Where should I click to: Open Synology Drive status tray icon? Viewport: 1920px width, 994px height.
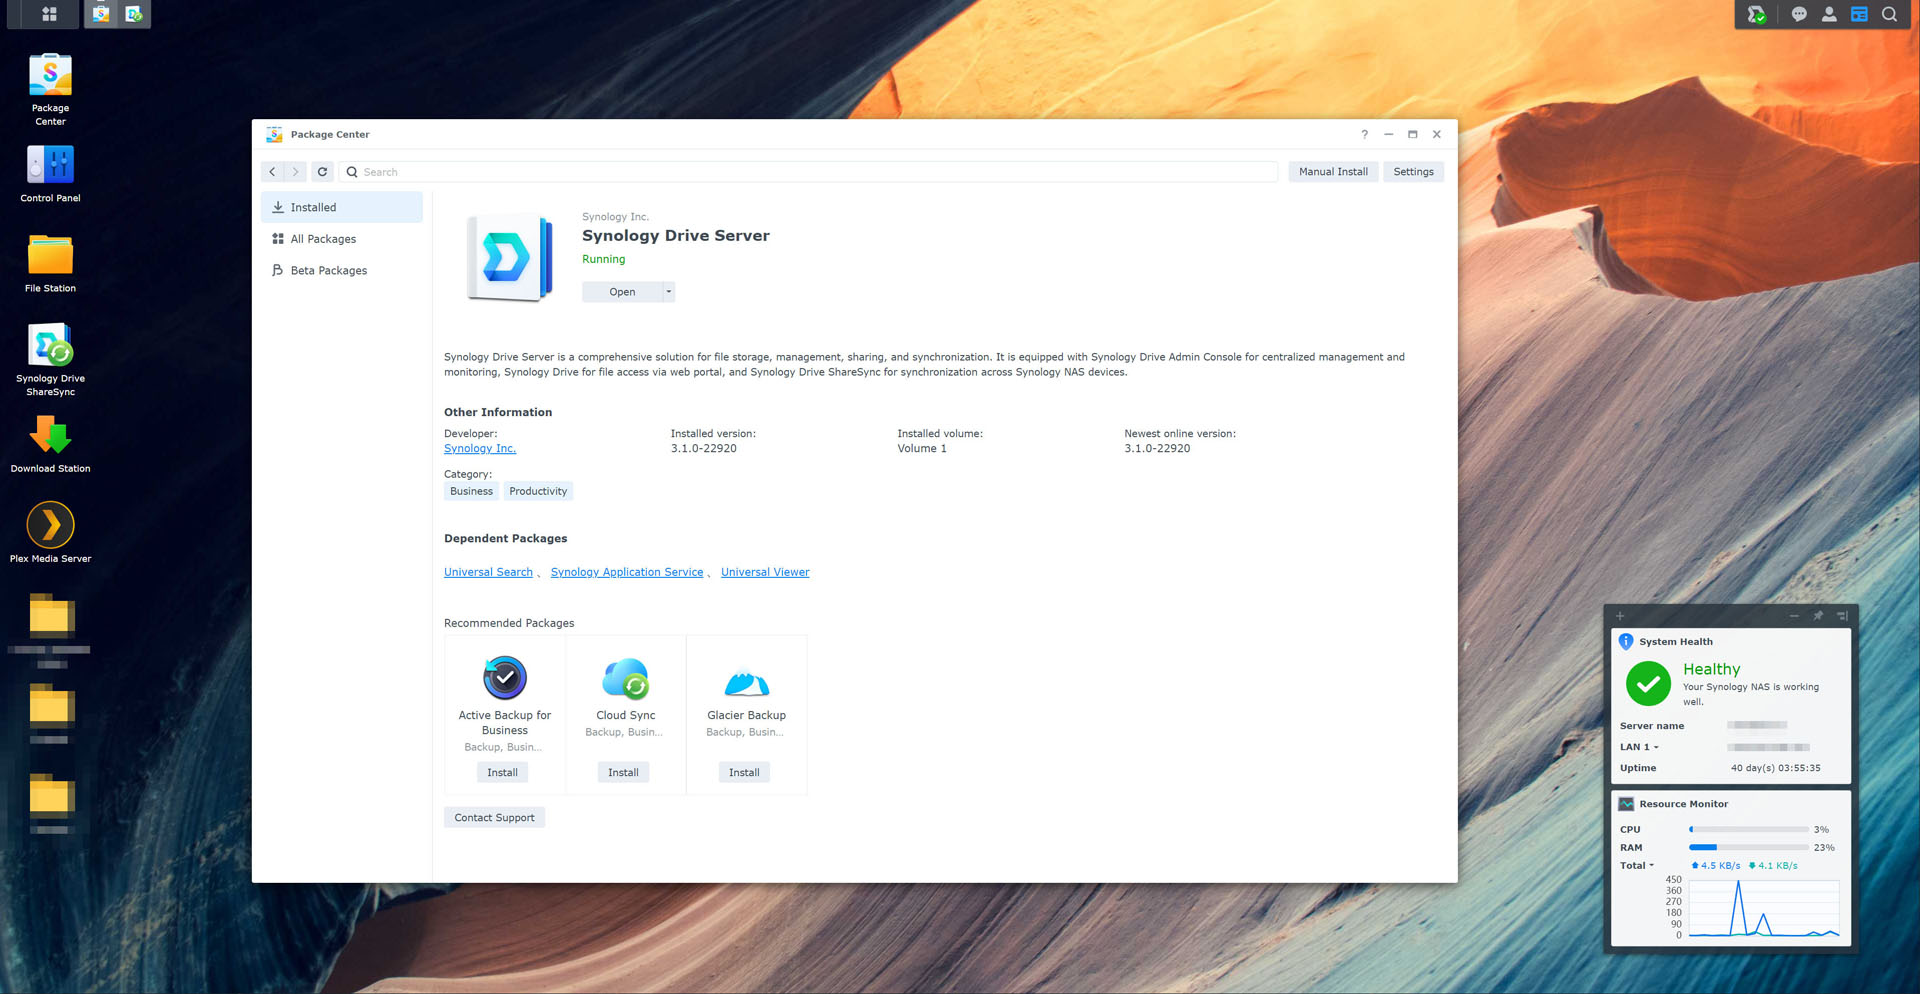(1757, 14)
